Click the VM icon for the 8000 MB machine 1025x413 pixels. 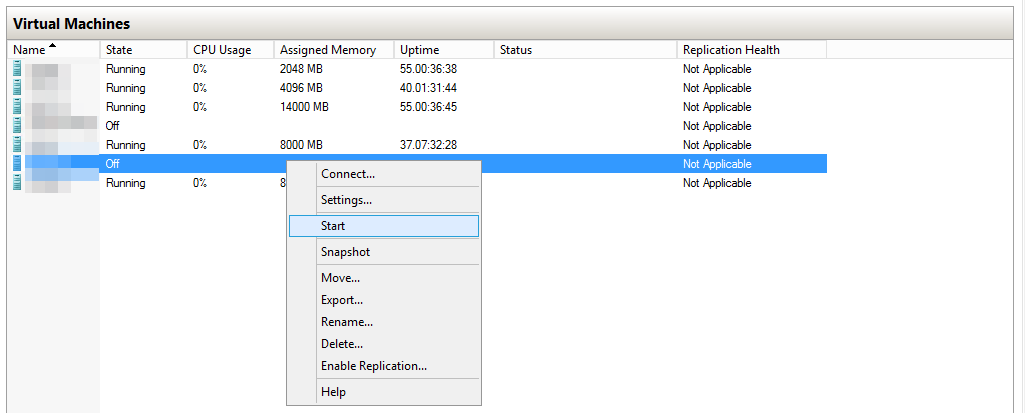pos(17,145)
